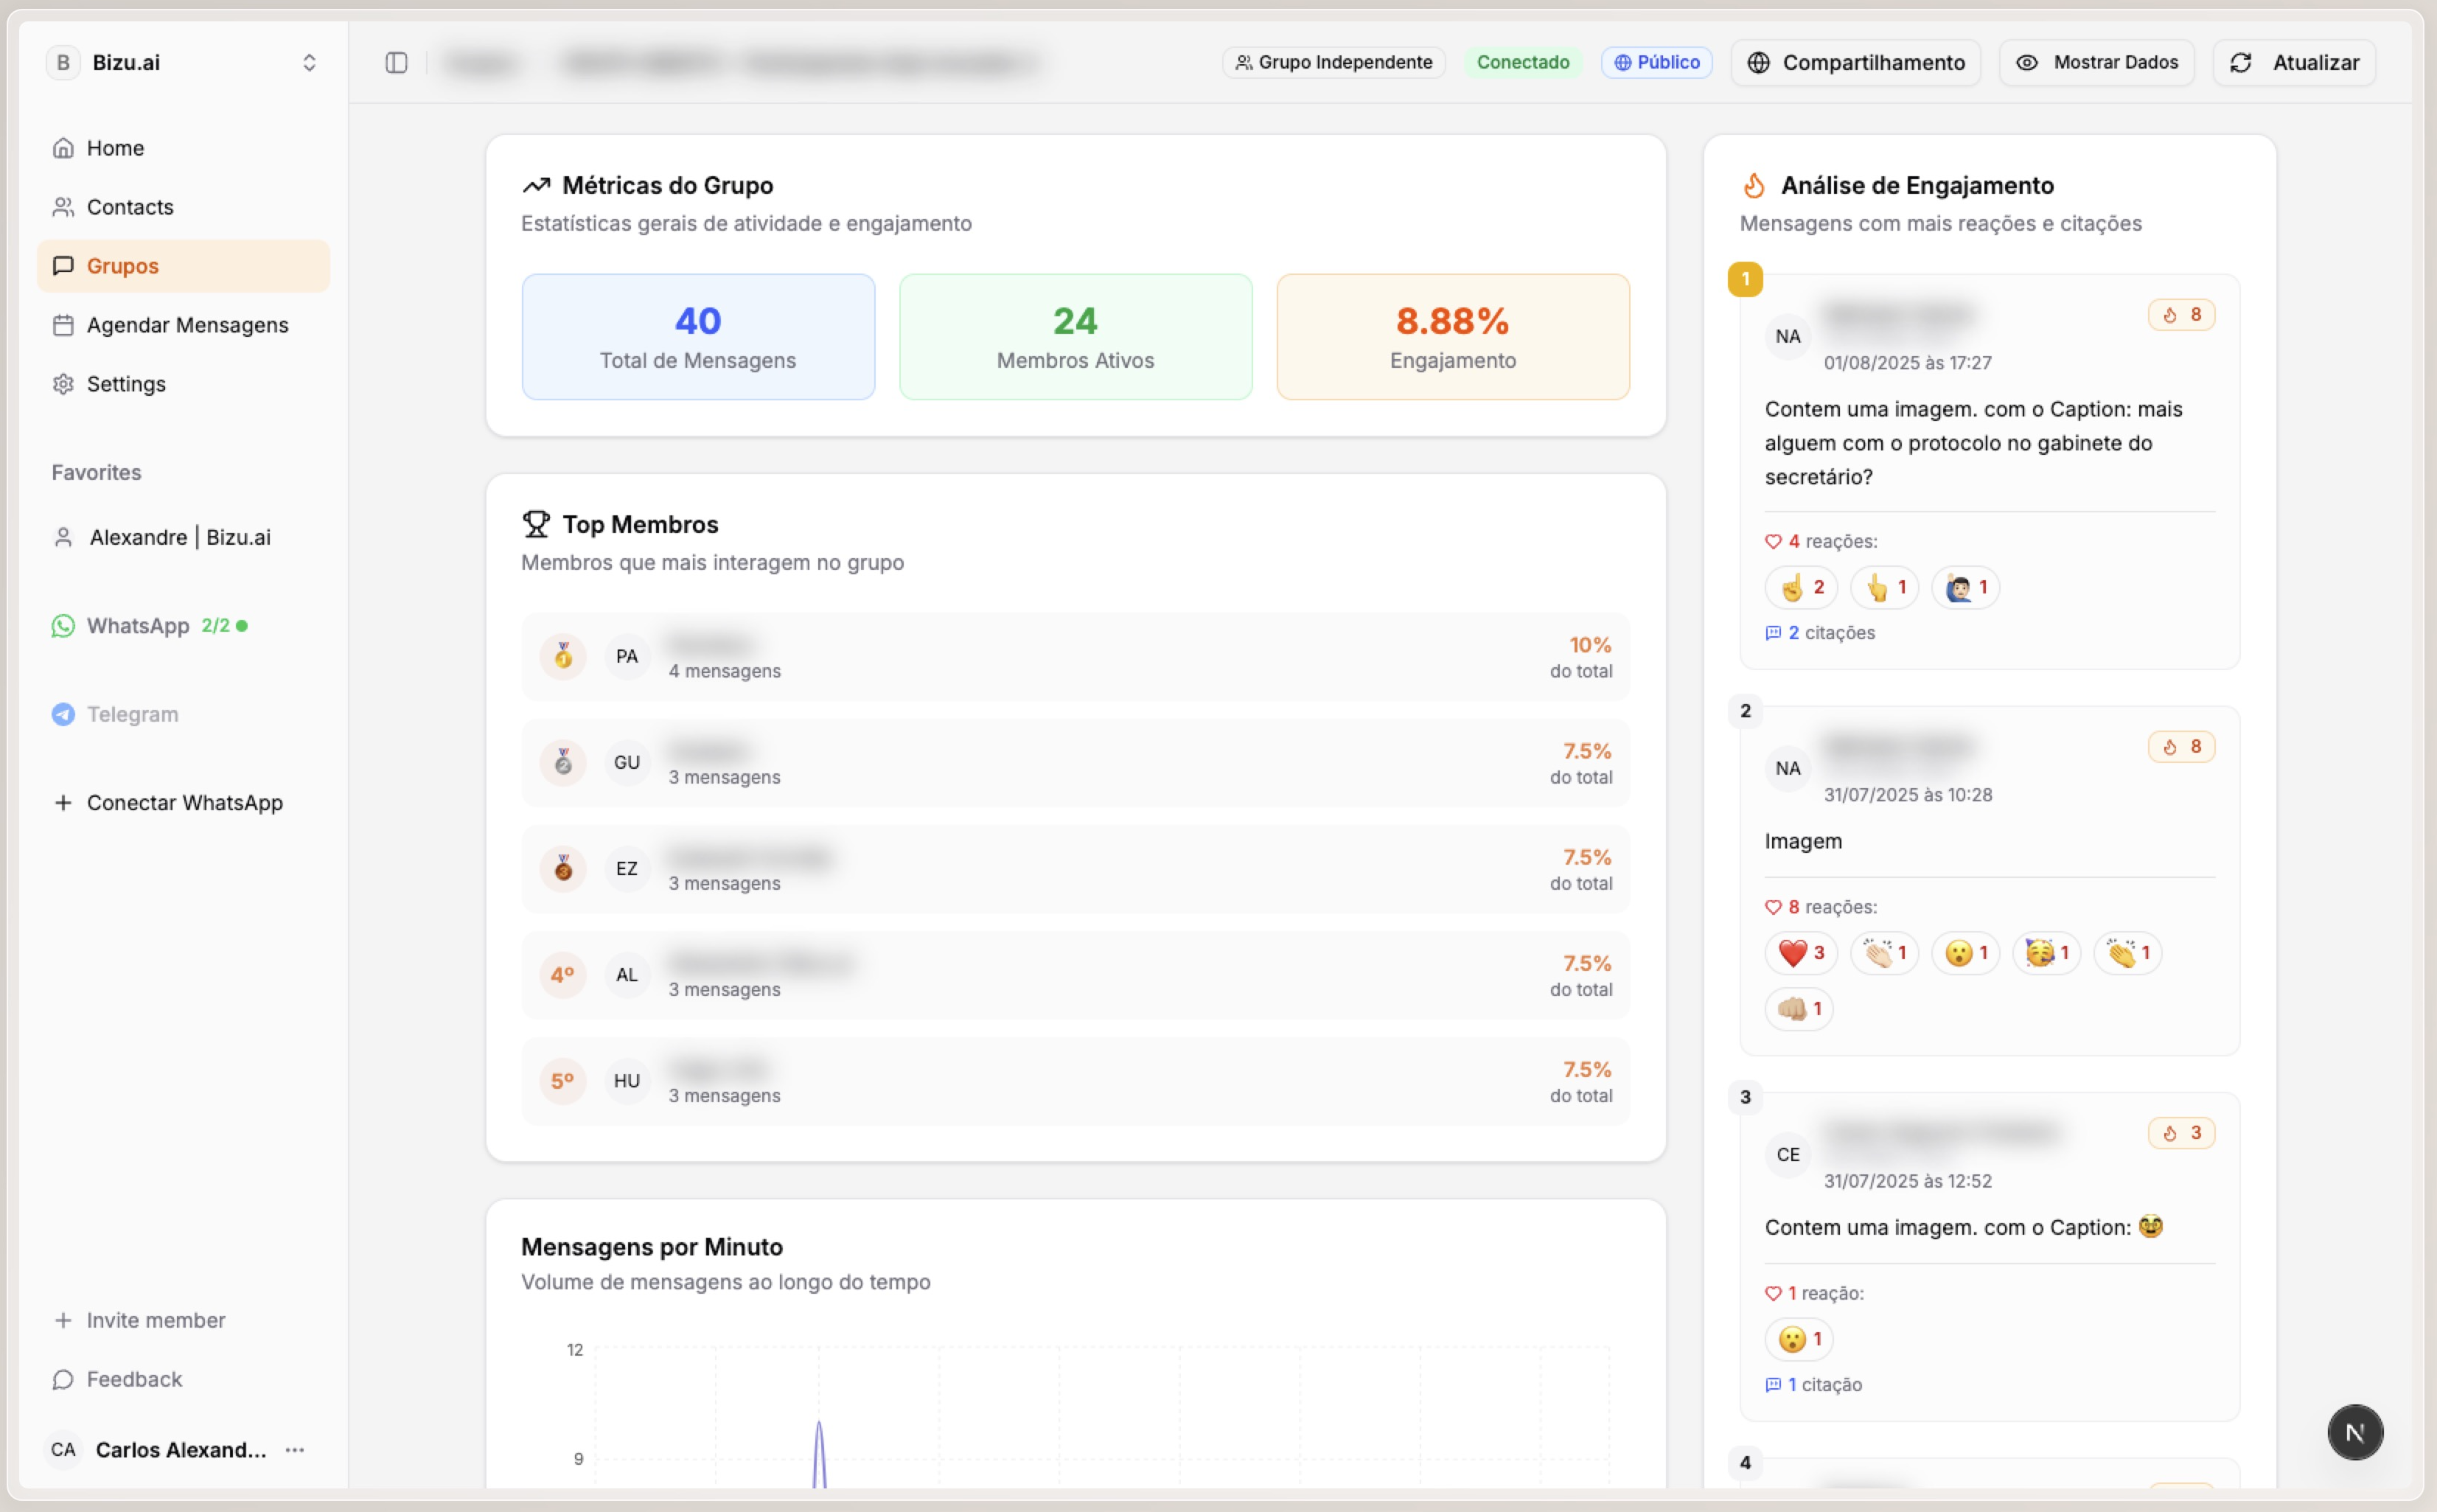The width and height of the screenshot is (2437, 1512).
Task: Click the round N button at bottom right
Action: pos(2355,1432)
